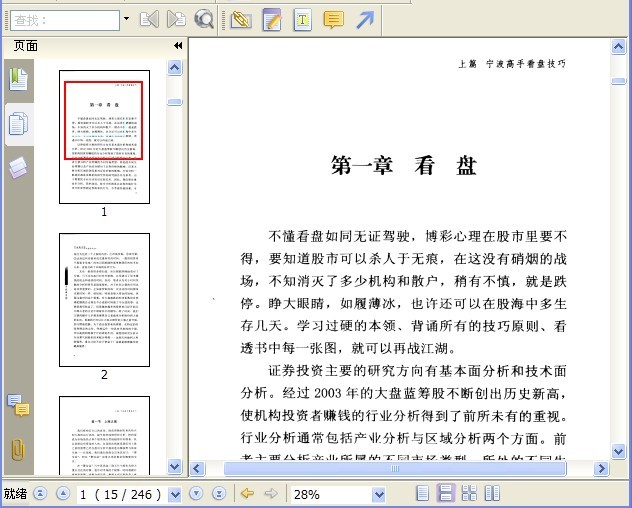The height and width of the screenshot is (508, 632).
Task: Select page 2 thumbnail
Action: click(x=104, y=300)
